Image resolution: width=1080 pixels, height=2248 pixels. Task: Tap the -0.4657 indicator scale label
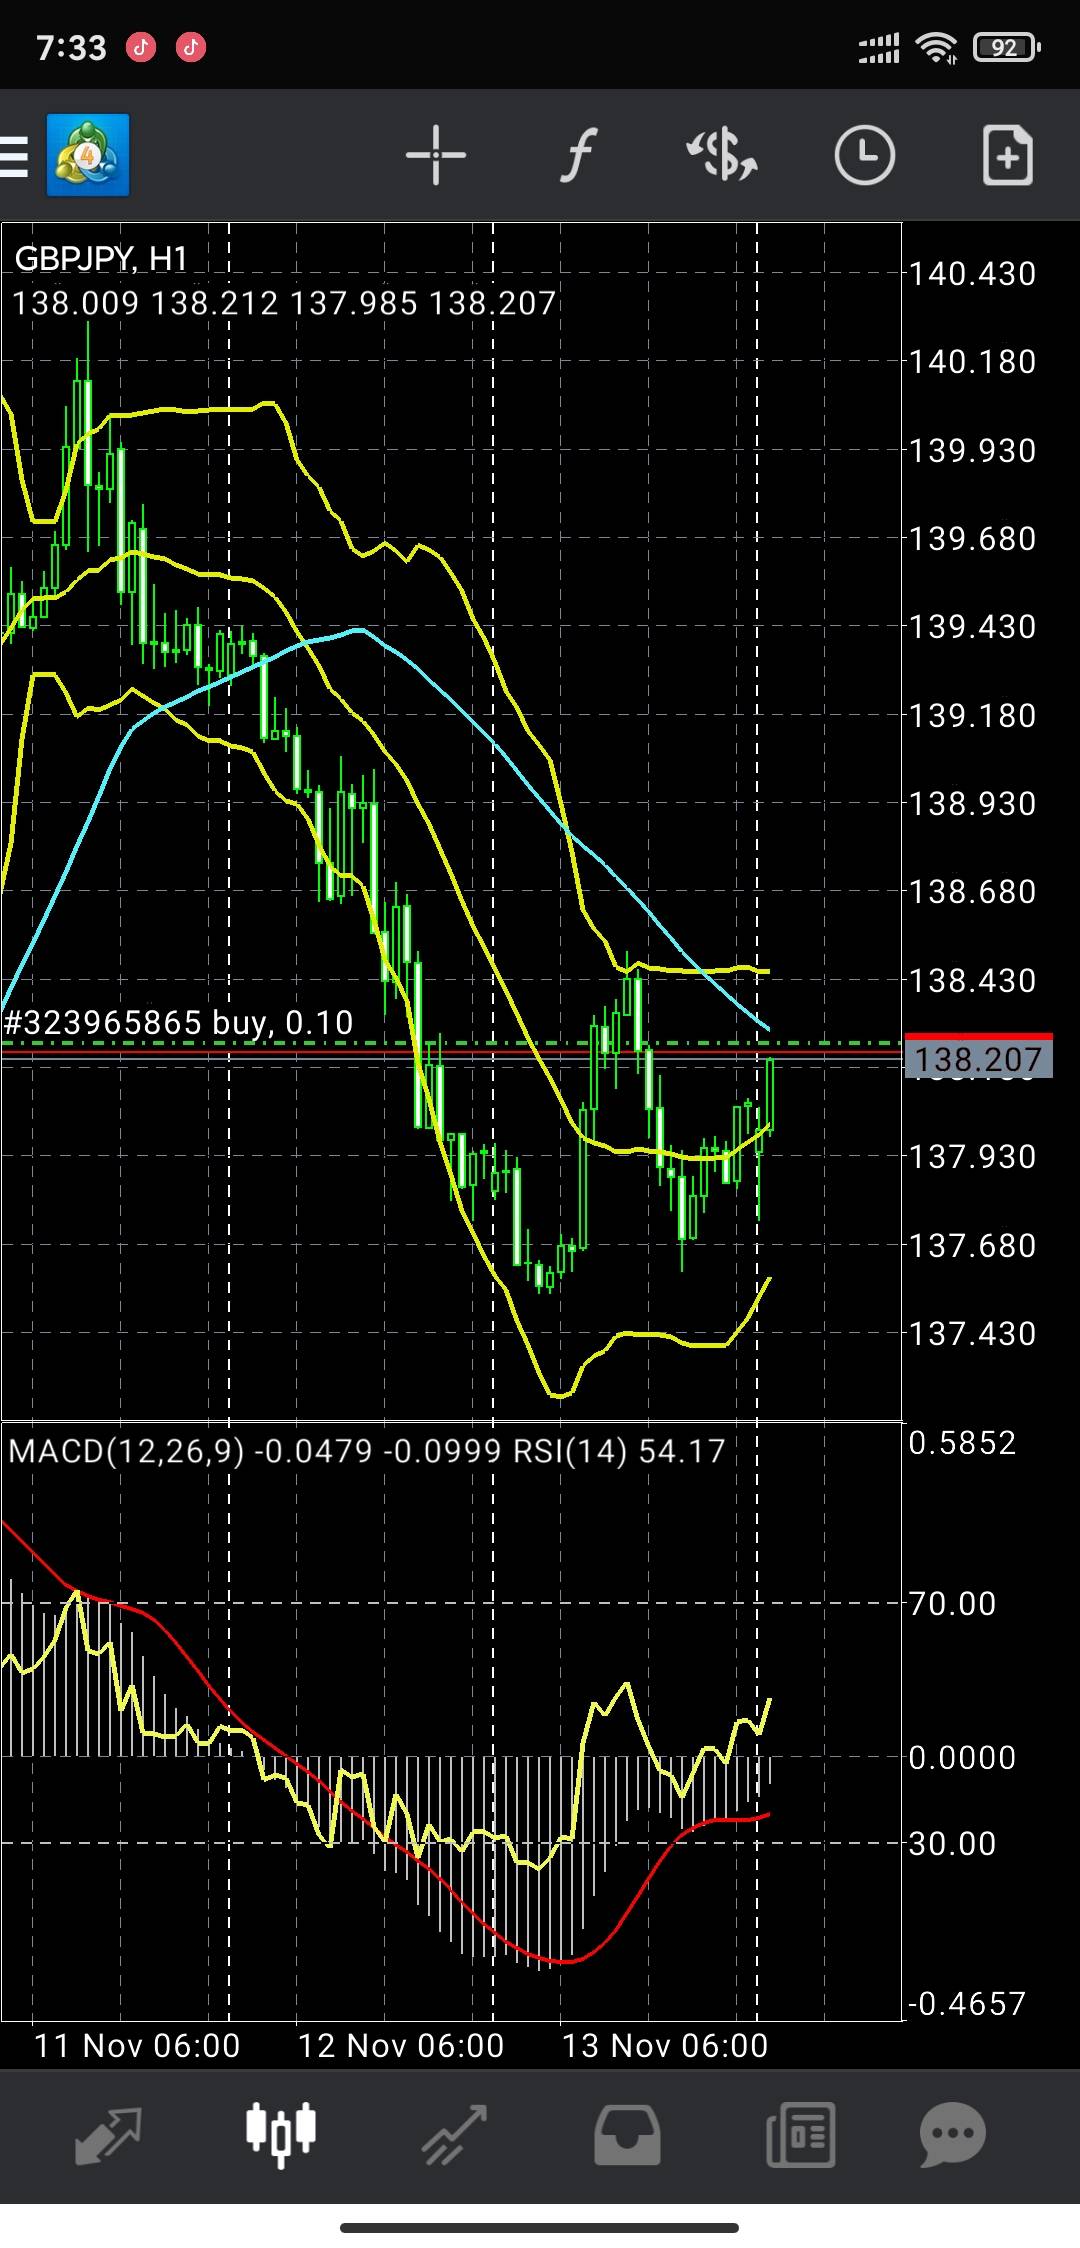967,2003
